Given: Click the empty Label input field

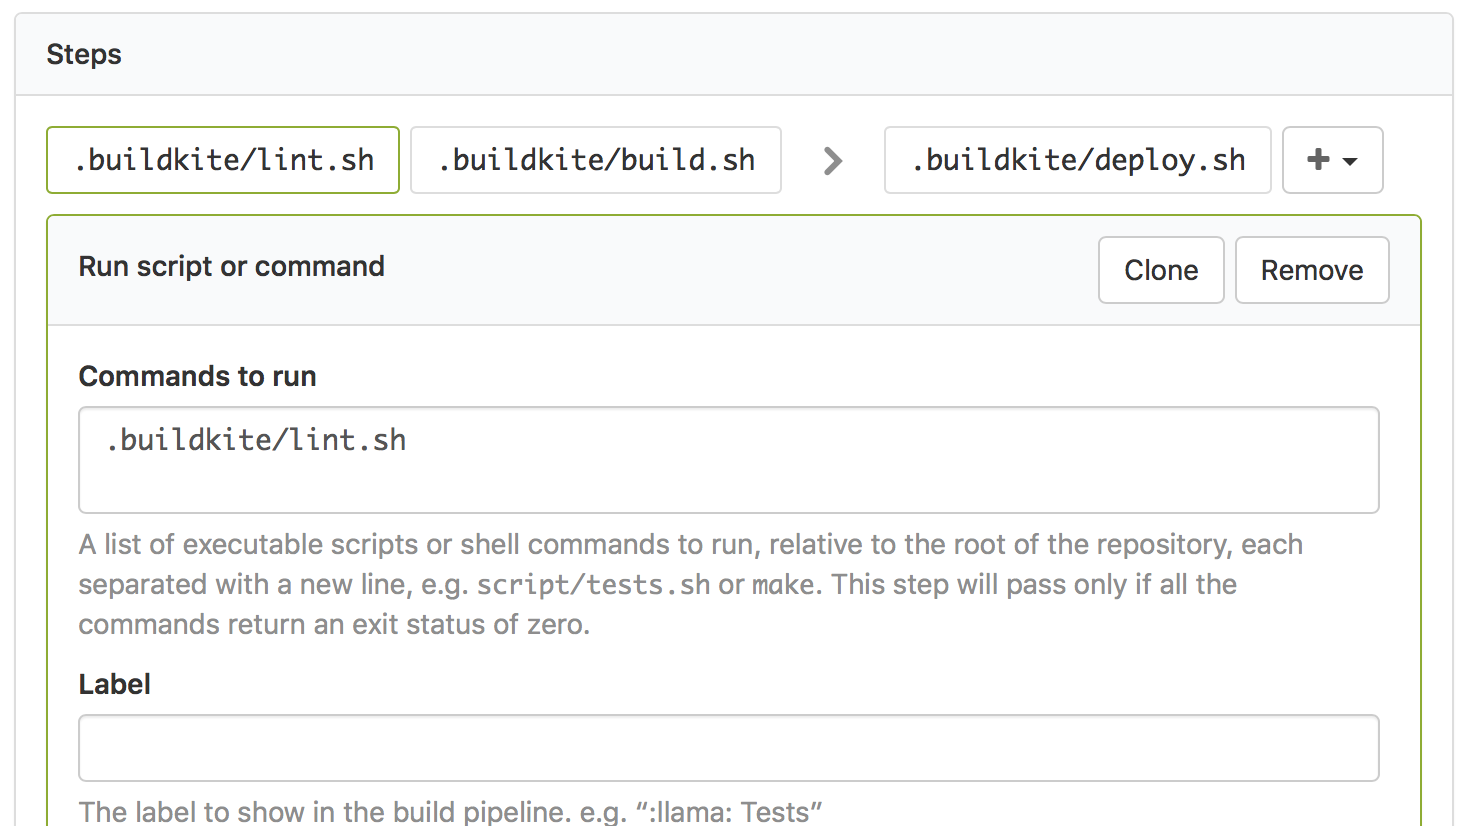Looking at the screenshot, I should (728, 748).
